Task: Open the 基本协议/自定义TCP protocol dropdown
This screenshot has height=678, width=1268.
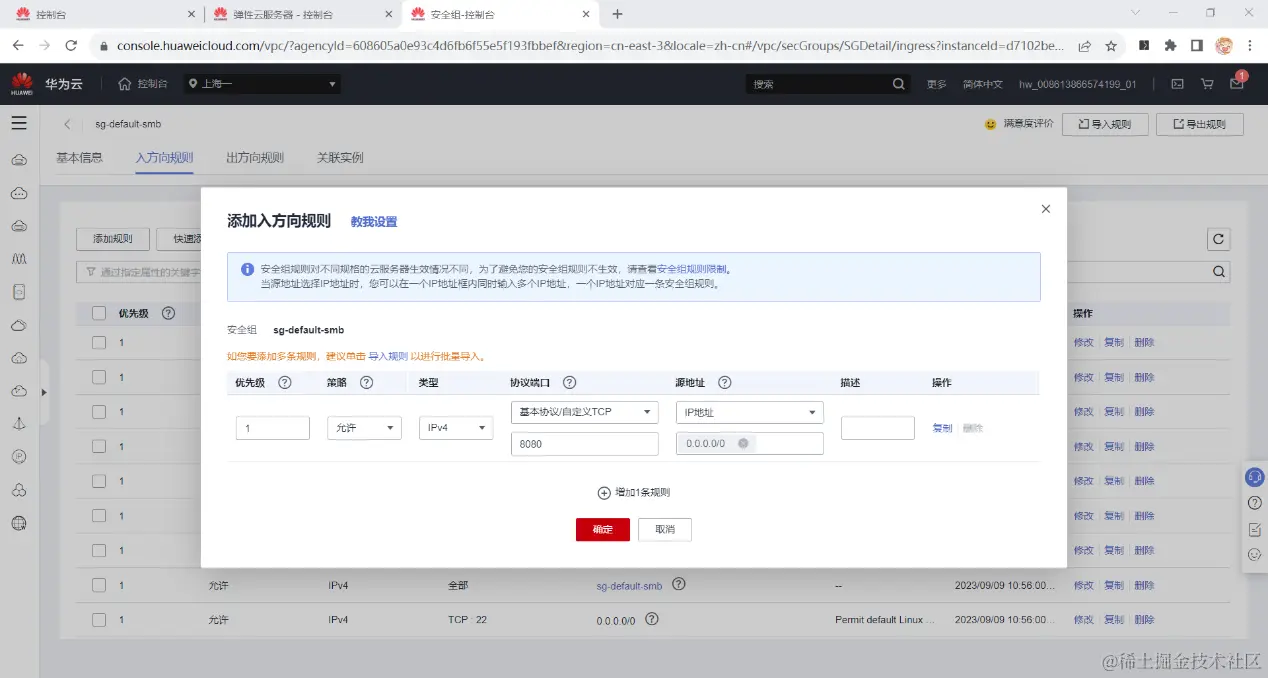Action: [584, 412]
